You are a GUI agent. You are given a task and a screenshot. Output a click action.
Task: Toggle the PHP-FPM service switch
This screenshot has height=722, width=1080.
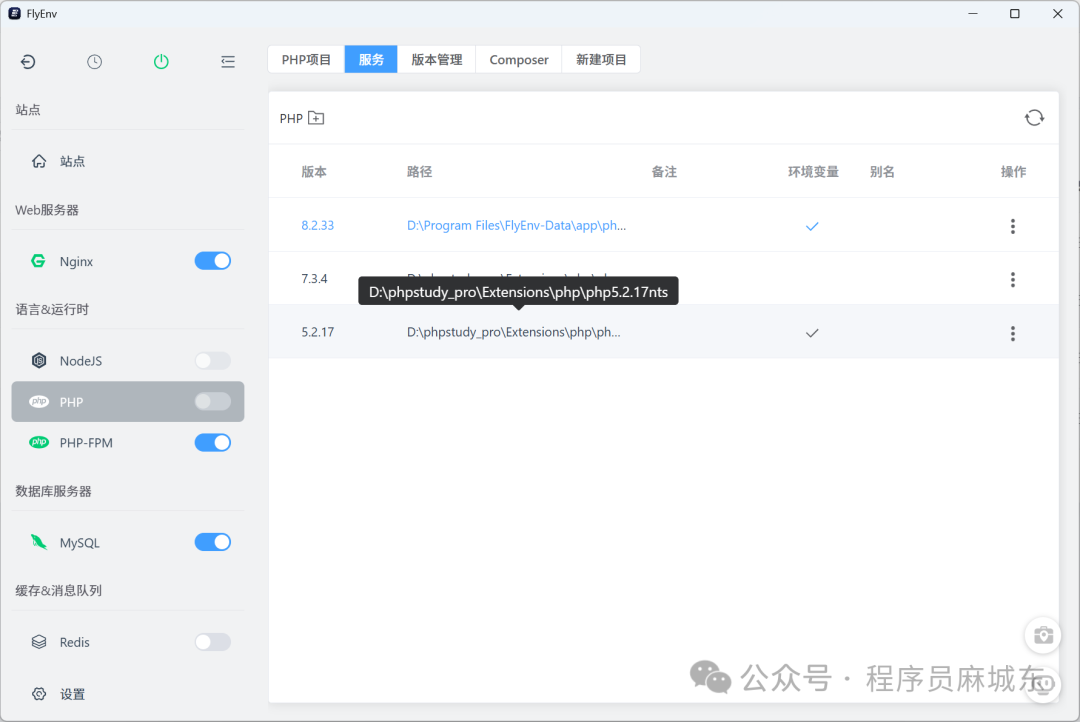click(213, 442)
